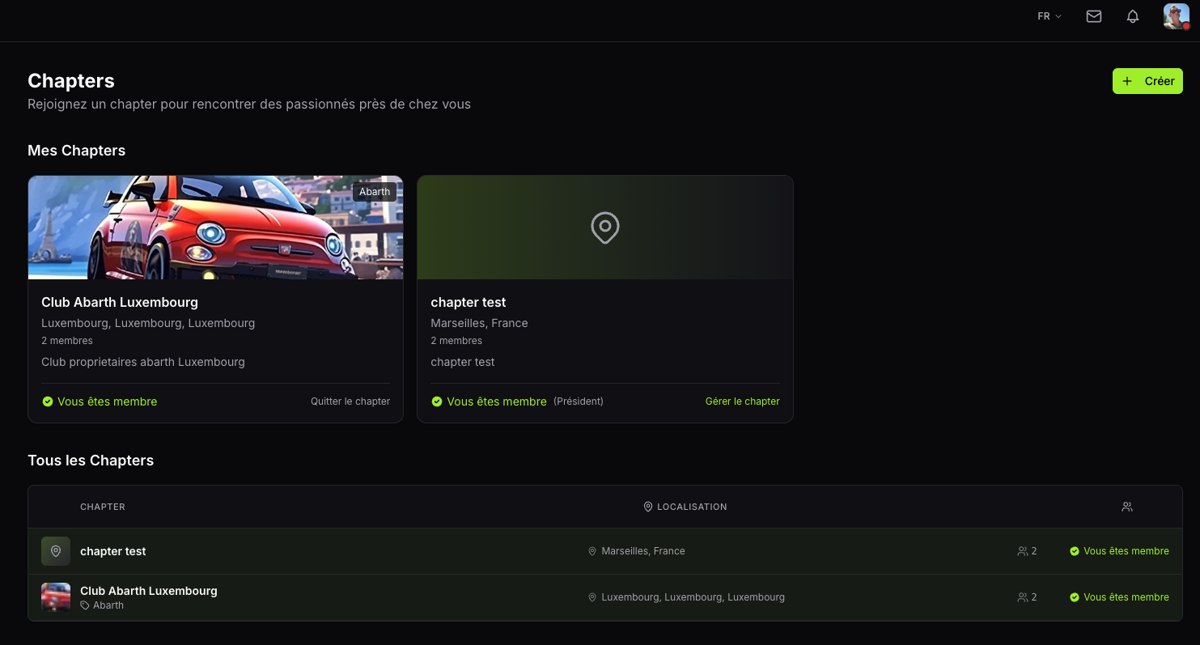
Task: Click the Abarth tag badge on card image
Action: point(375,192)
